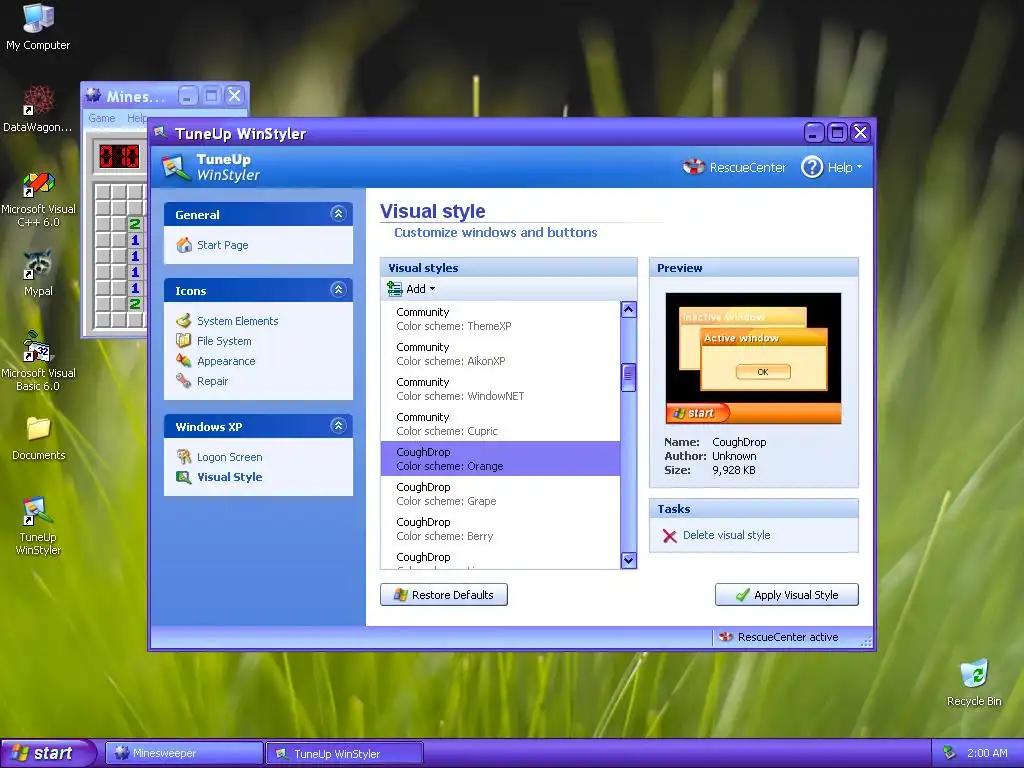Select Community ThemeXP color scheme
The height and width of the screenshot is (768, 1024).
[x=500, y=319]
